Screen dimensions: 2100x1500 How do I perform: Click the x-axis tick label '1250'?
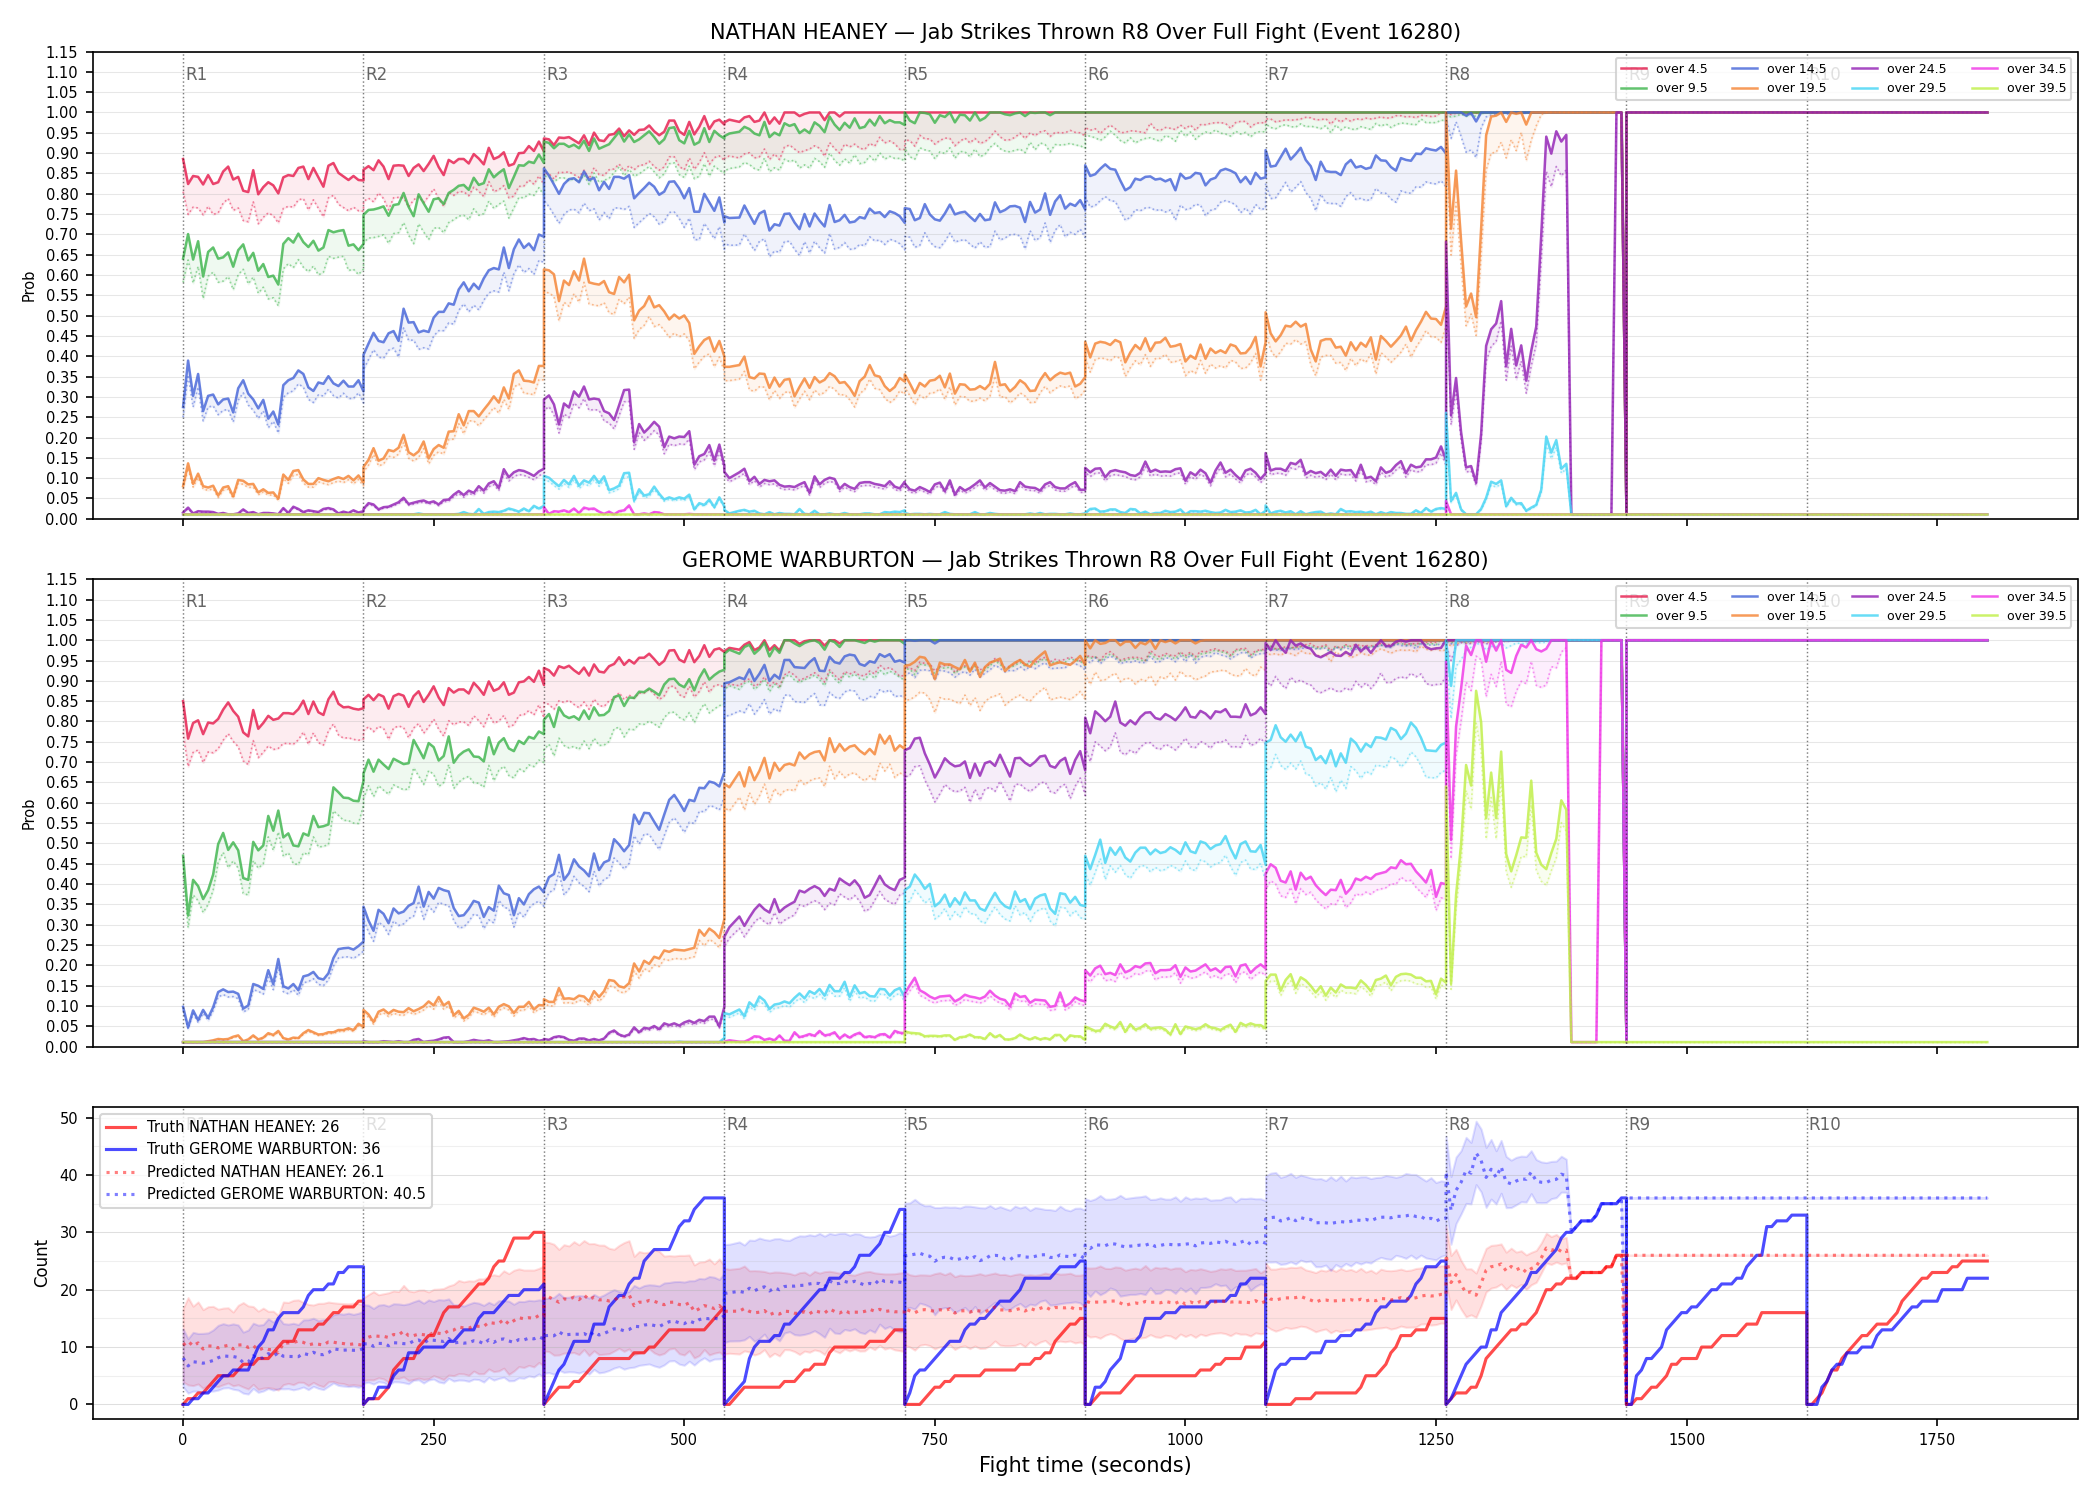(1436, 1440)
